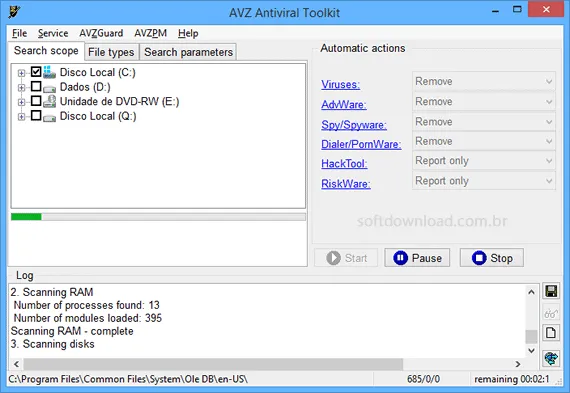Switch to the File types tab

(111, 52)
